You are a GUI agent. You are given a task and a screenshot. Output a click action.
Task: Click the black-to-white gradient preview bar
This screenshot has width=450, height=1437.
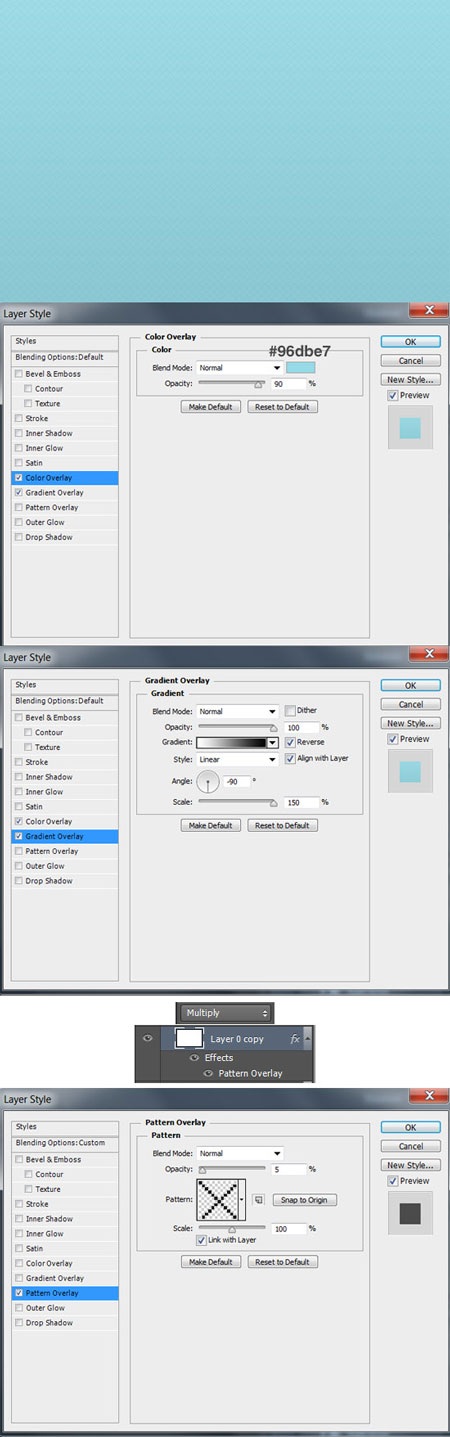(231, 743)
